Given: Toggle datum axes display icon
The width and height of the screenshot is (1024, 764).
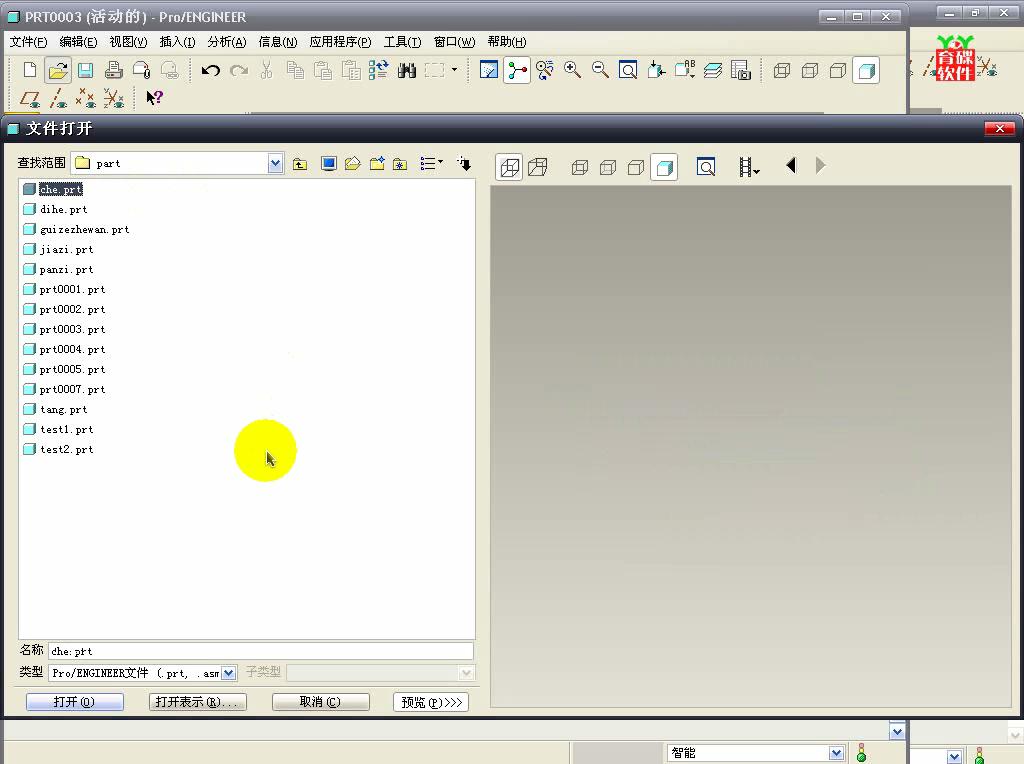Looking at the screenshot, I should click(58, 99).
